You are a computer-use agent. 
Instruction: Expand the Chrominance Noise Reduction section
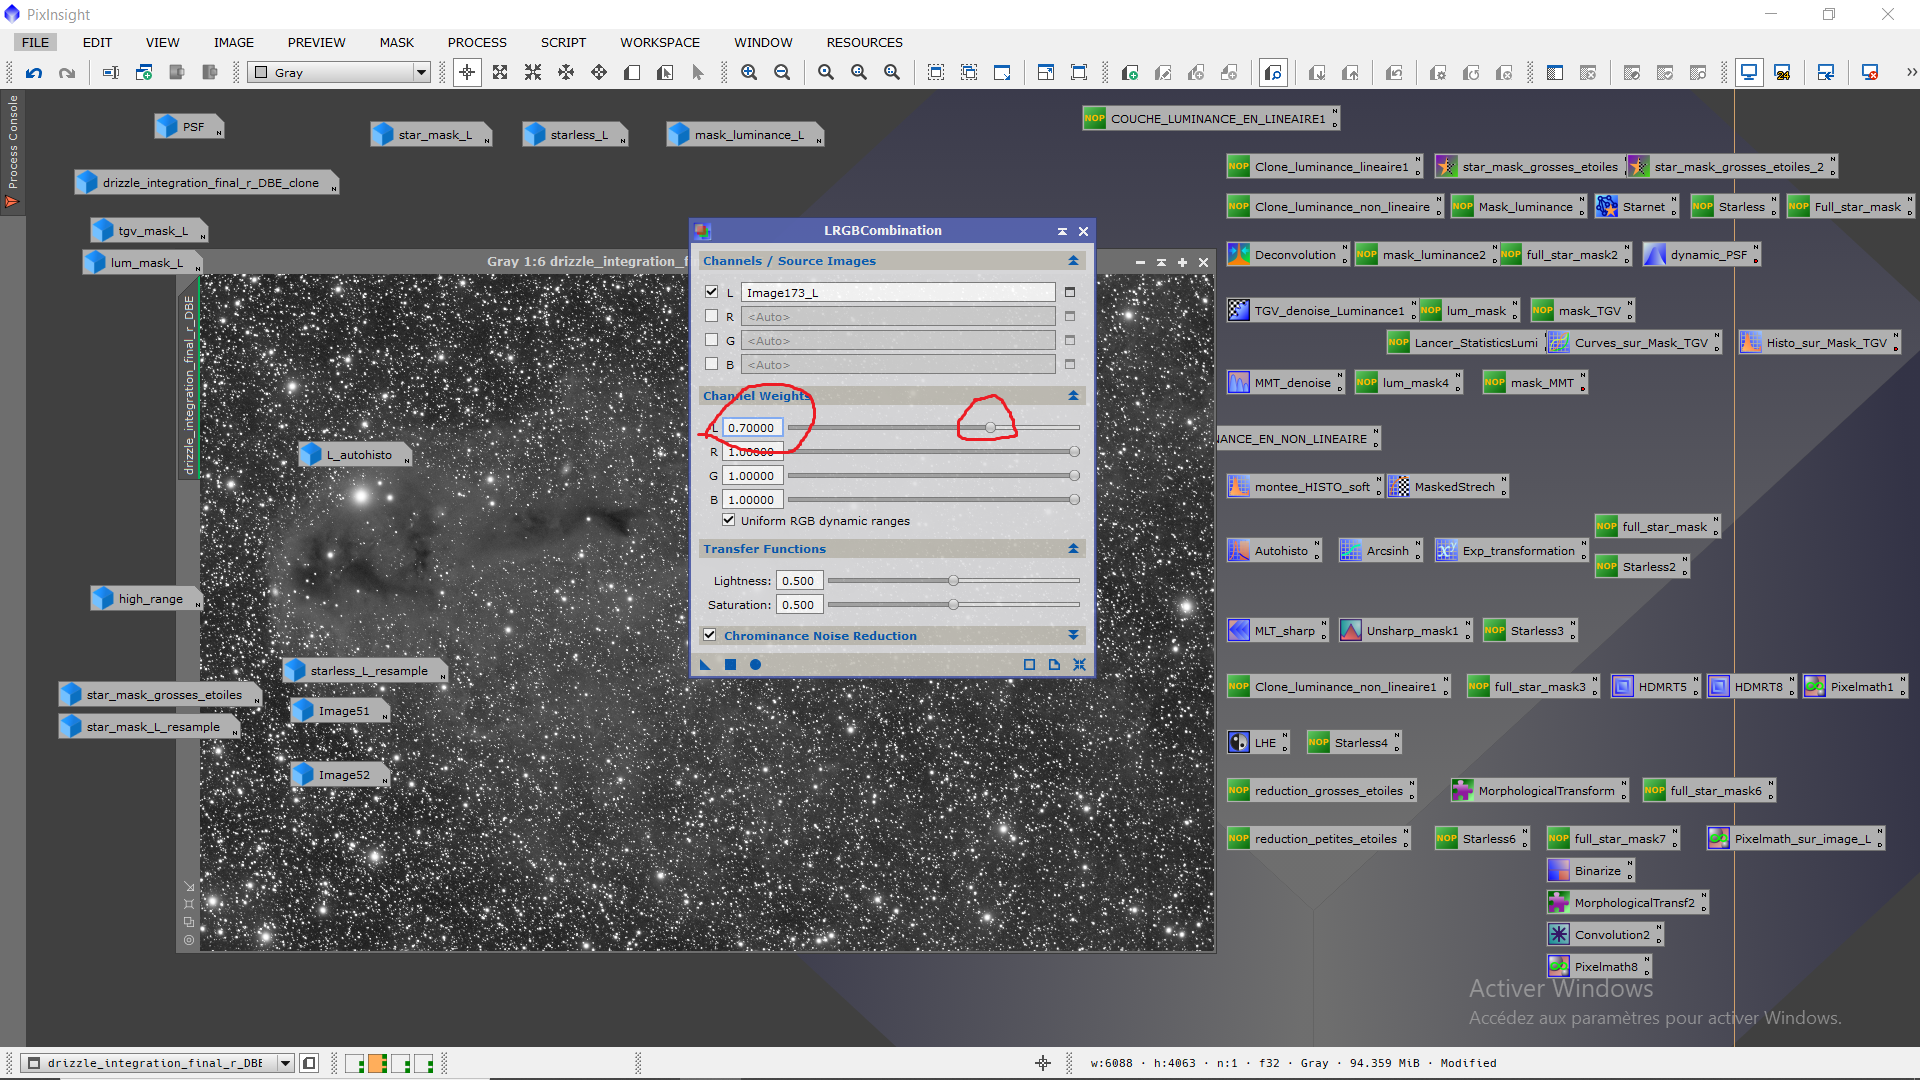(1073, 635)
